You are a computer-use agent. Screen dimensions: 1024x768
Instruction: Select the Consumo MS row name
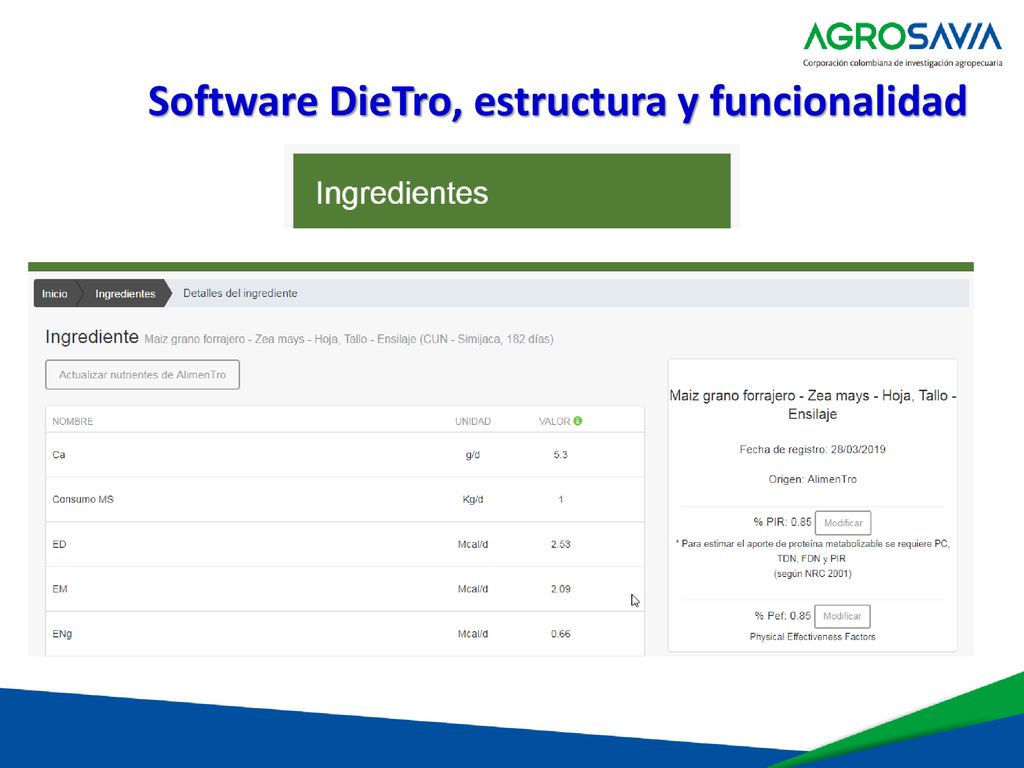[83, 500]
